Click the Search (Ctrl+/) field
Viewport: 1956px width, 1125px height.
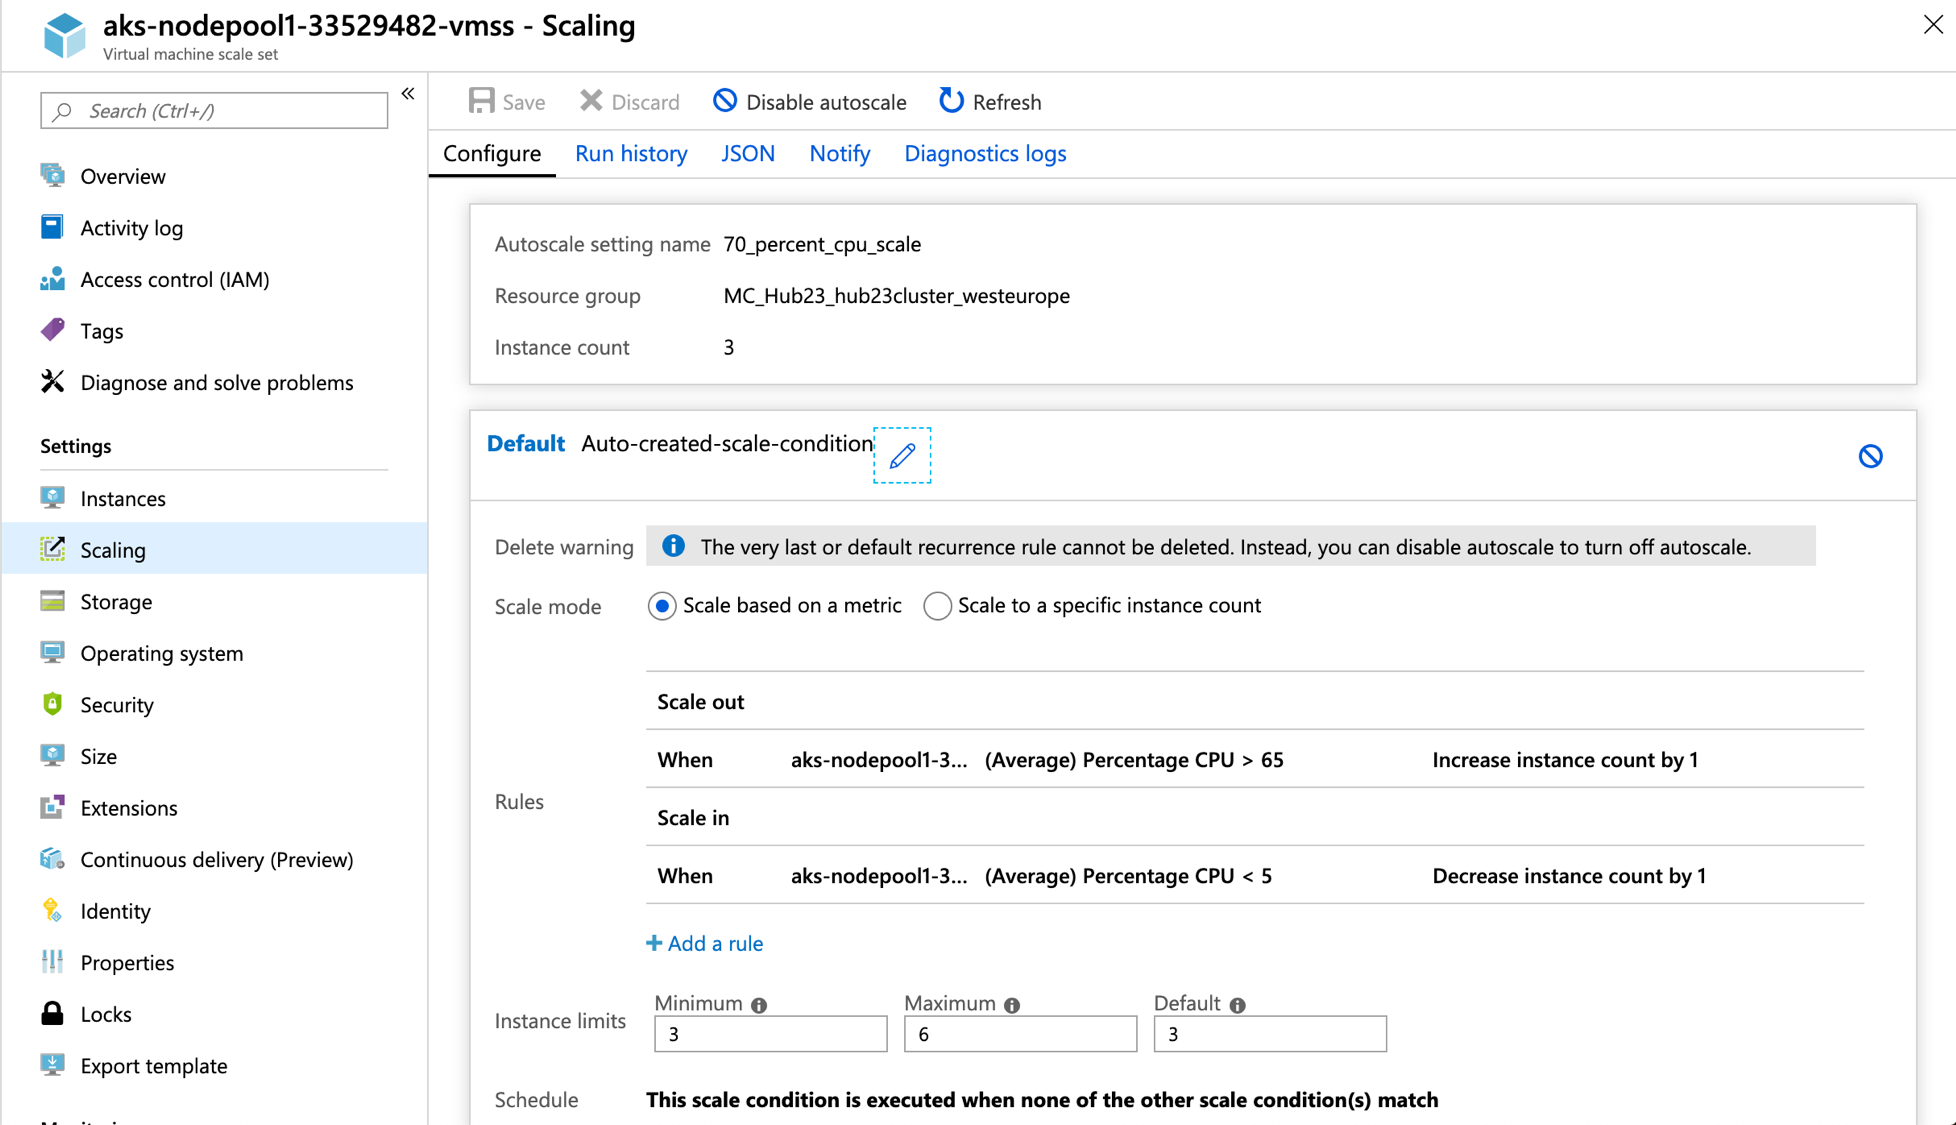[x=214, y=110]
